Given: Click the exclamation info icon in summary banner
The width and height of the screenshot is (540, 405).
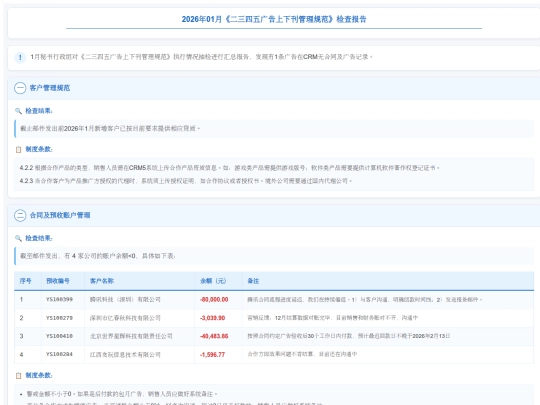Looking at the screenshot, I should coord(20,57).
